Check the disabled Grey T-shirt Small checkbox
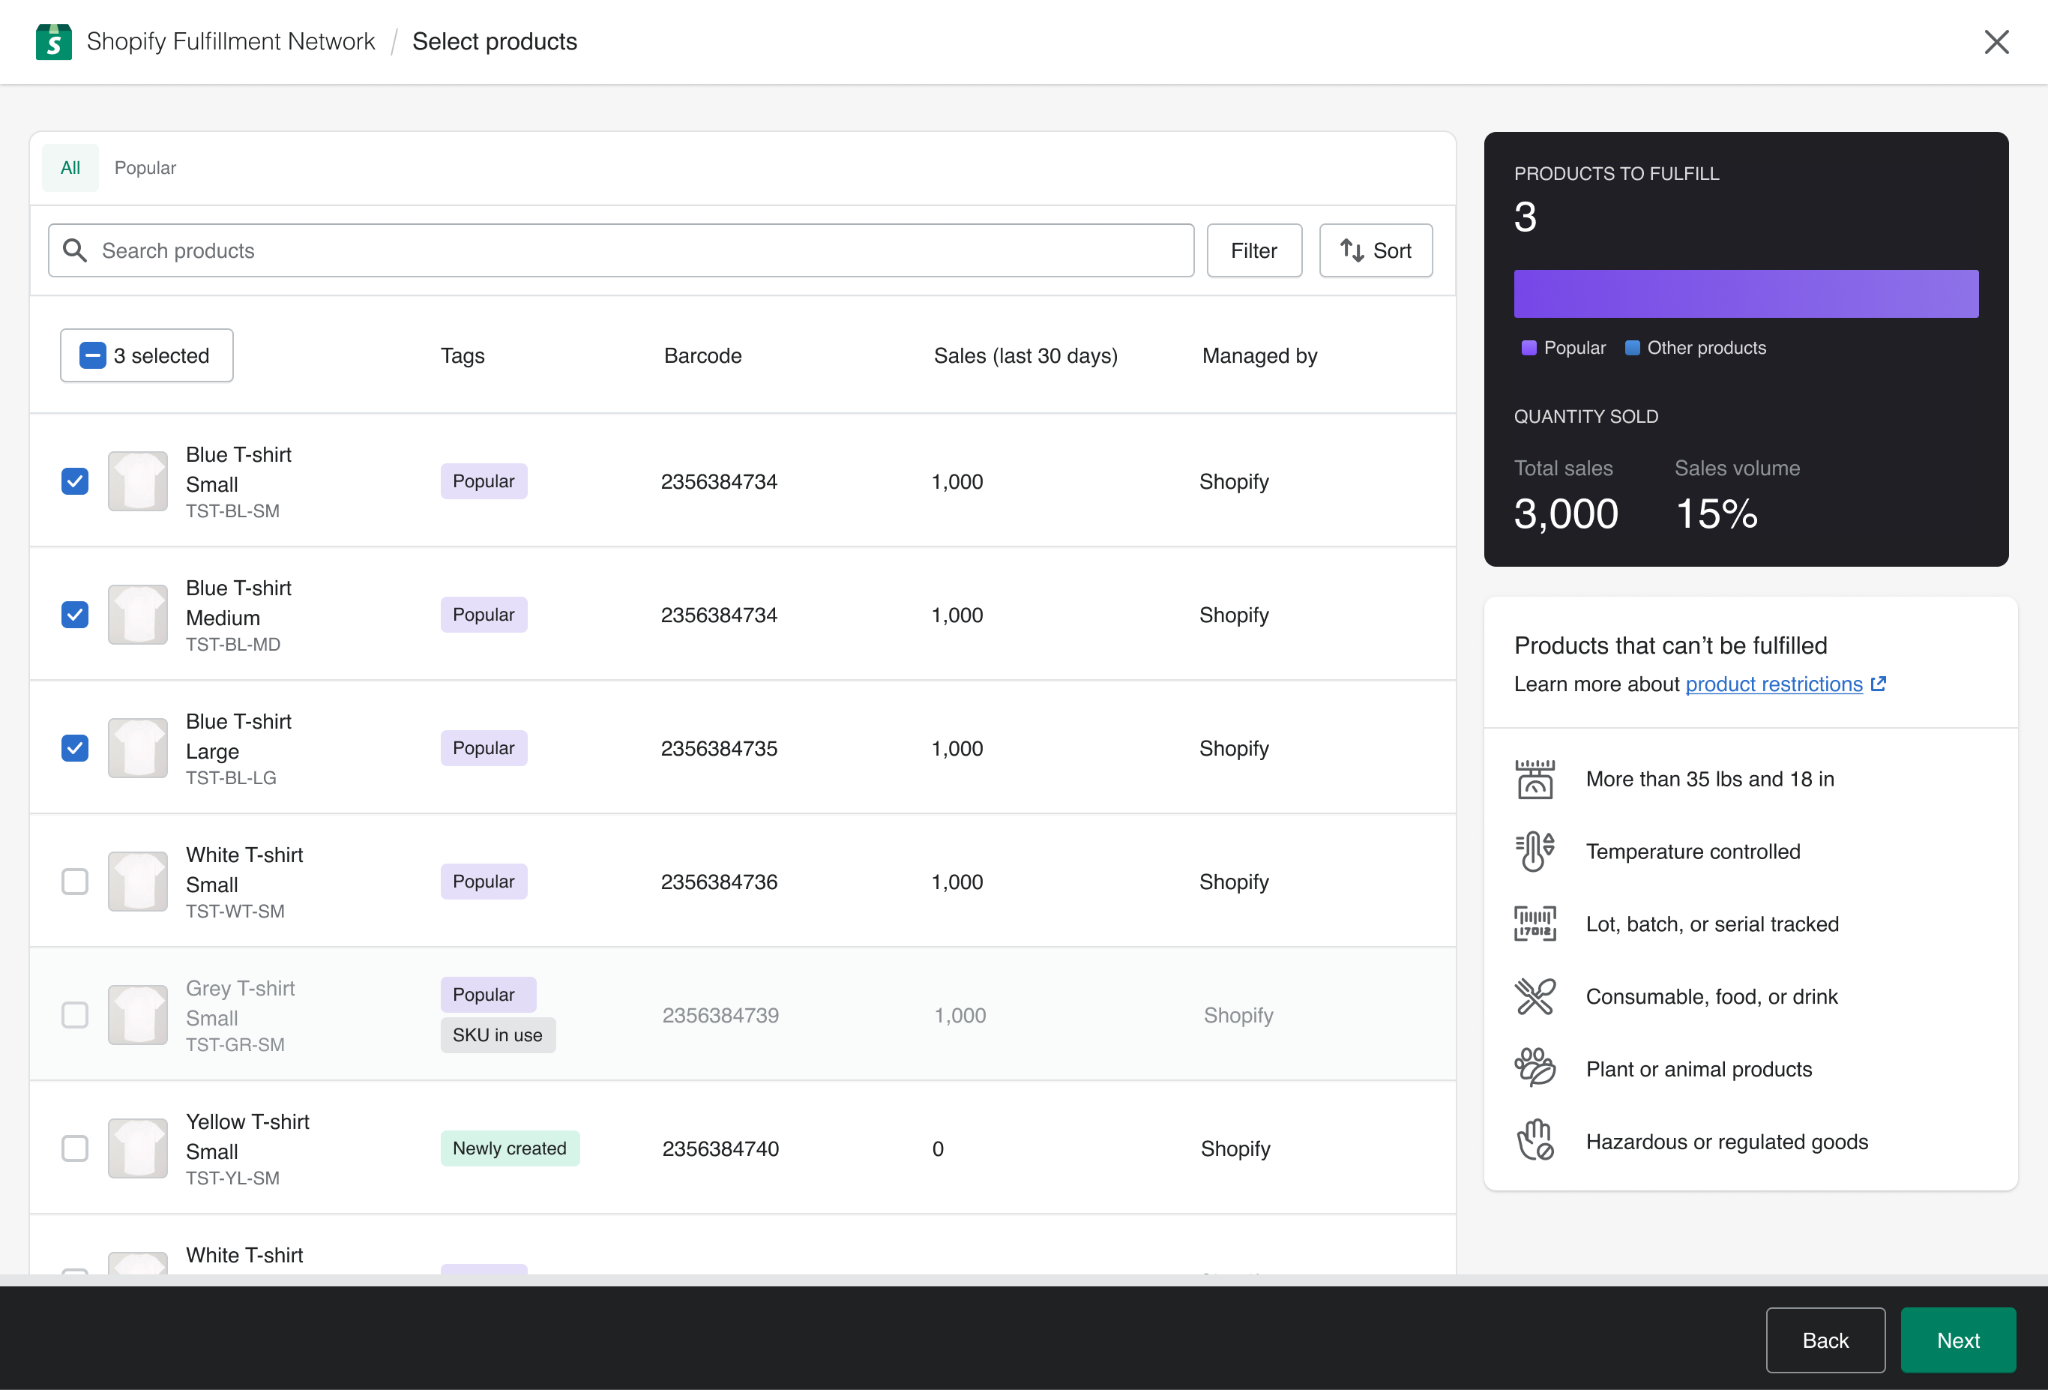 tap(75, 1015)
